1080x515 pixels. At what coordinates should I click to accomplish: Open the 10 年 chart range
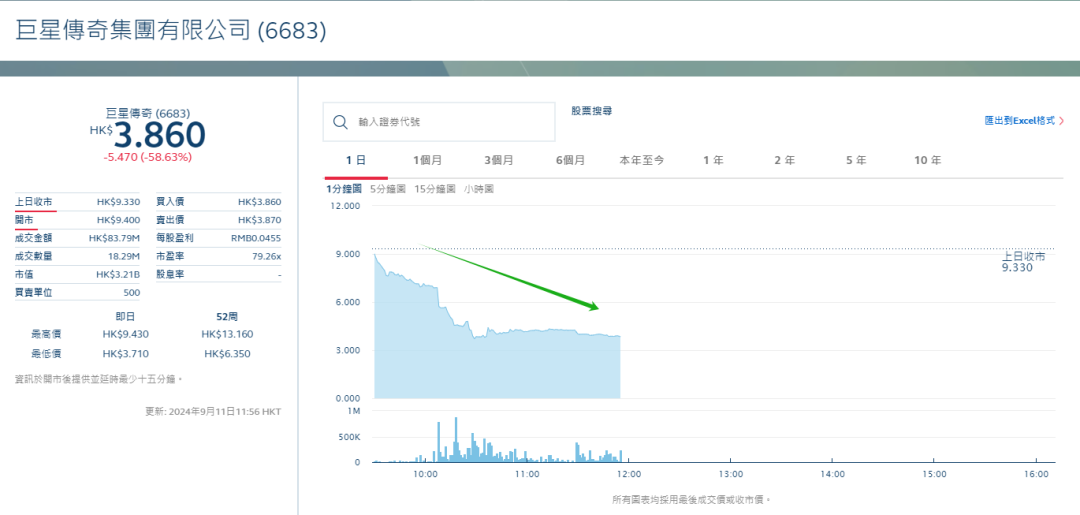928,160
